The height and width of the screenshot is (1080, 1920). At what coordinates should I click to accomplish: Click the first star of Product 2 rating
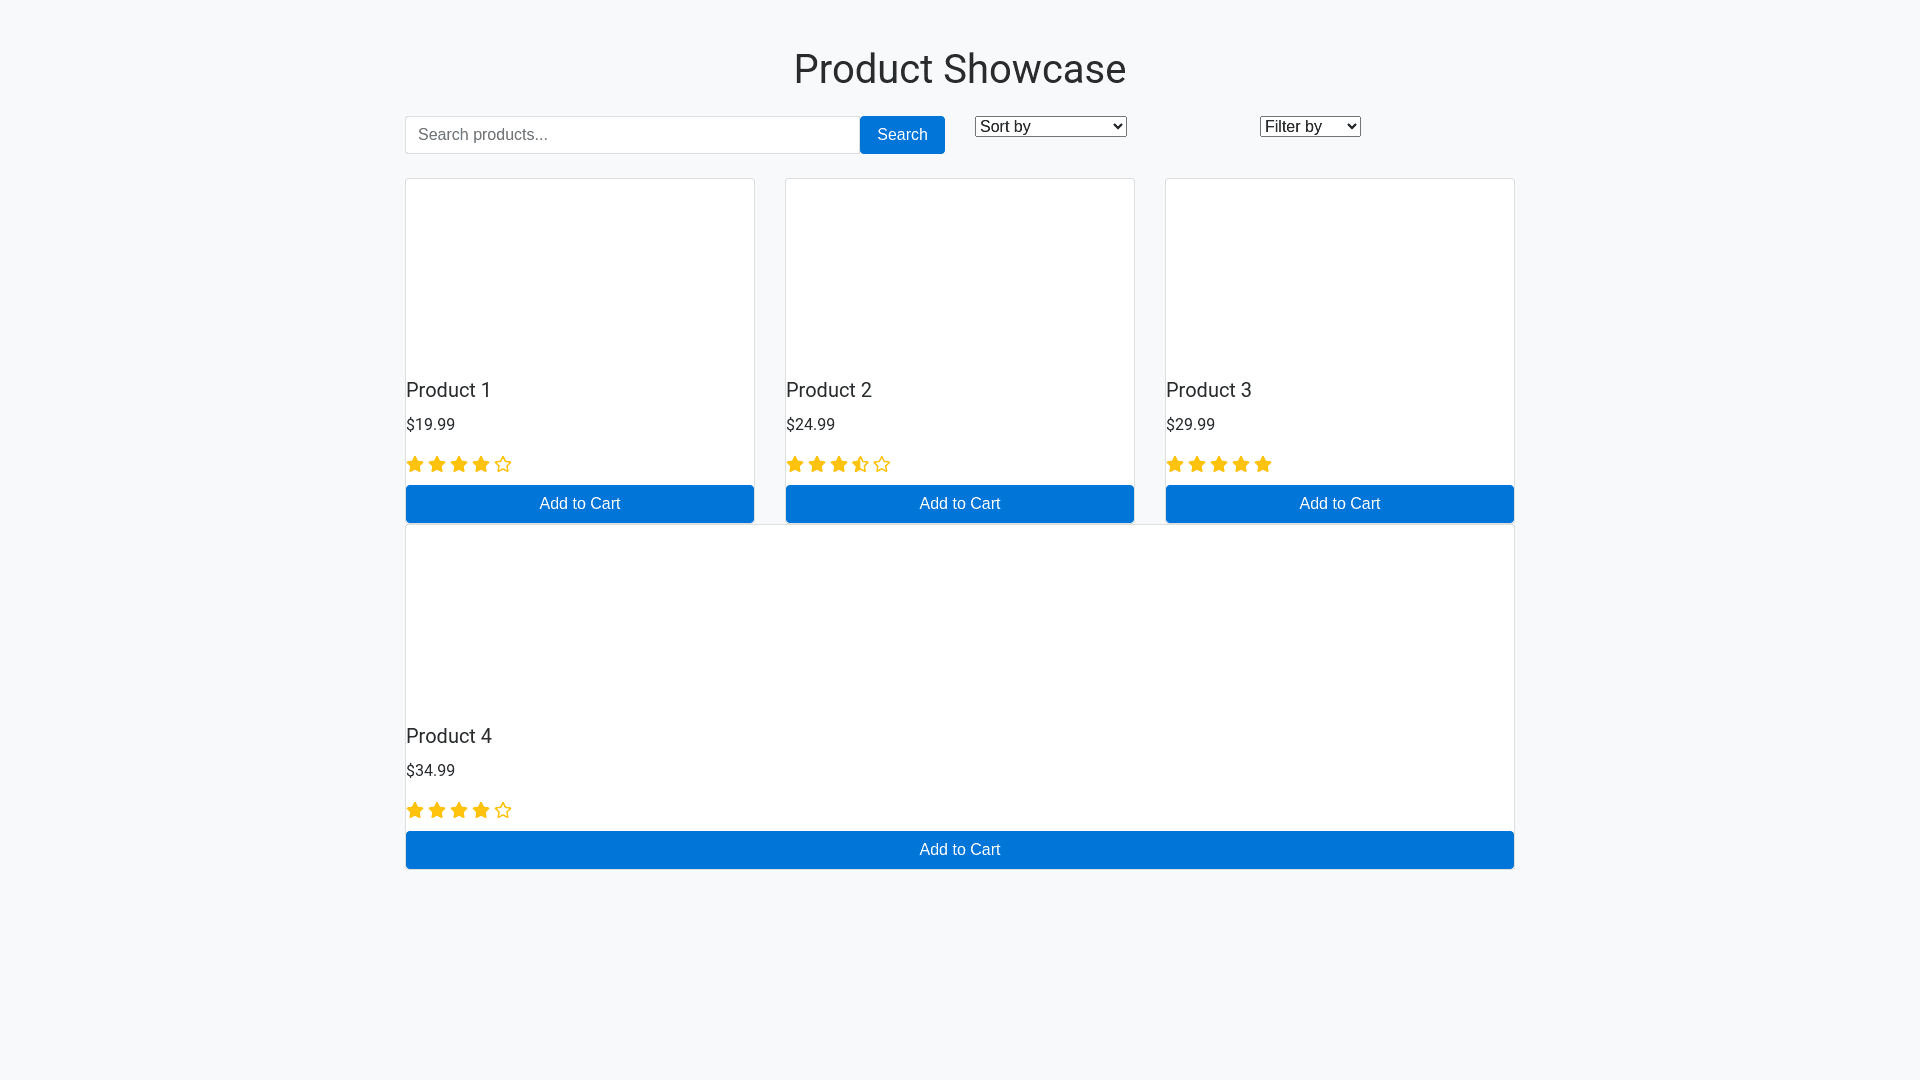(795, 464)
